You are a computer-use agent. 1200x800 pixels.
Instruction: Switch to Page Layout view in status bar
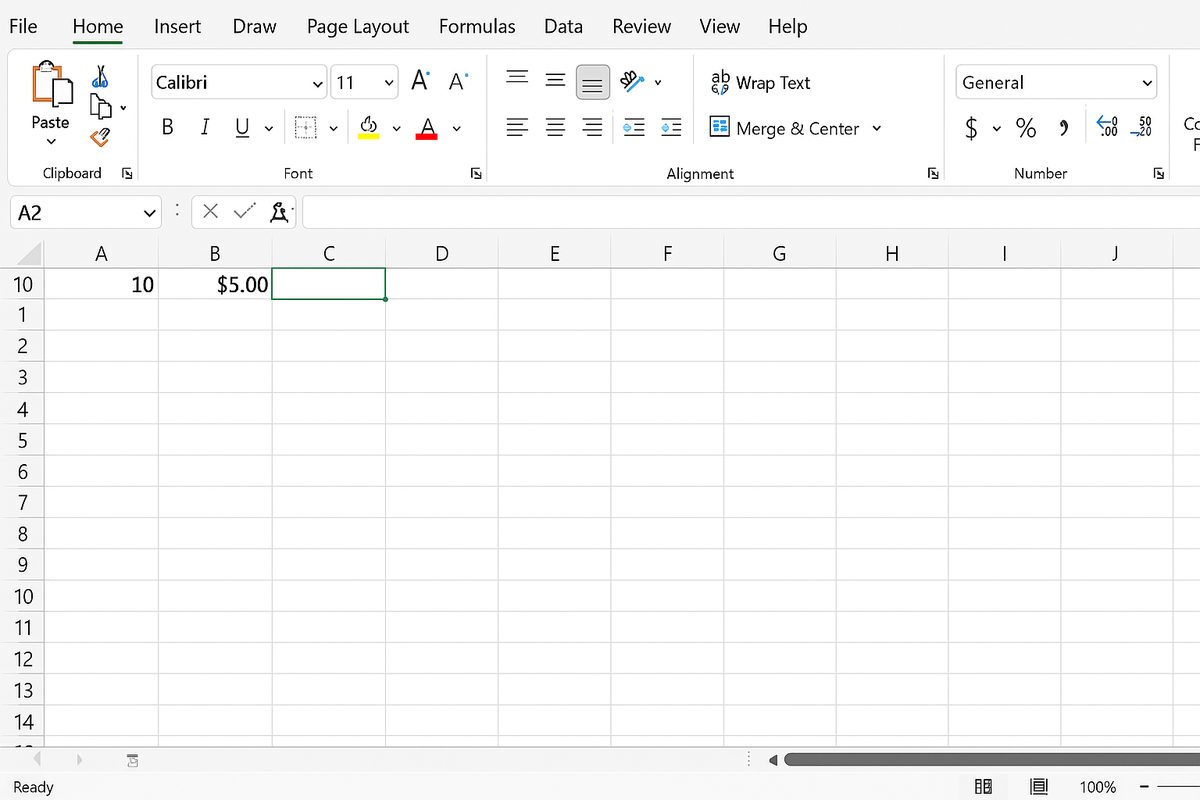tap(1038, 787)
